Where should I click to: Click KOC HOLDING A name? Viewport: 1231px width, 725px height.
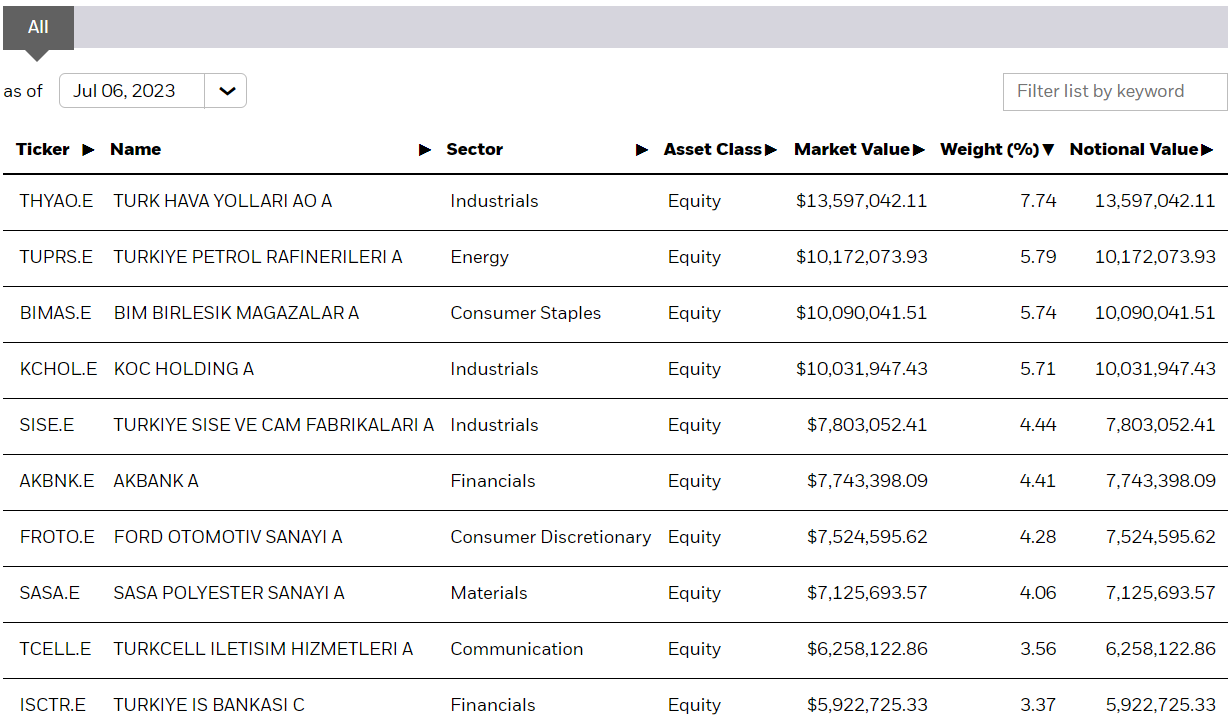pos(183,369)
